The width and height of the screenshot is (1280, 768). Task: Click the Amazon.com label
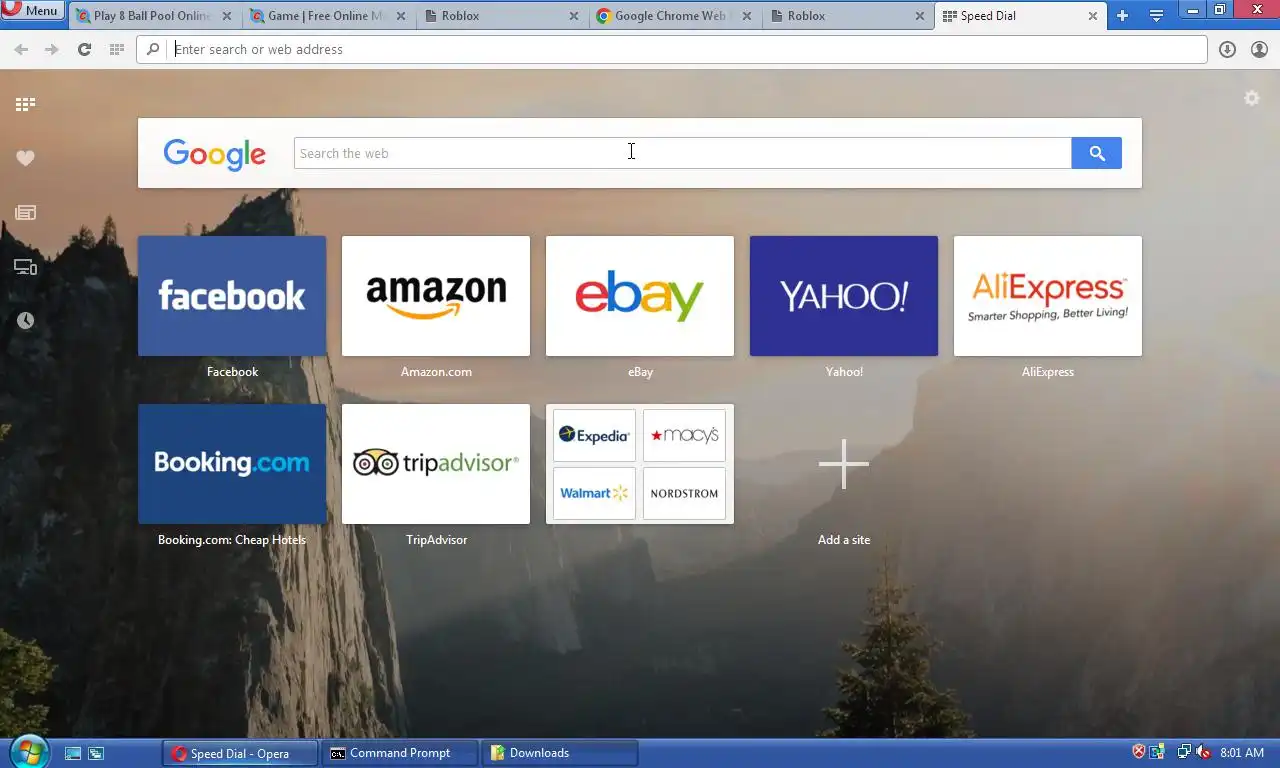(436, 372)
